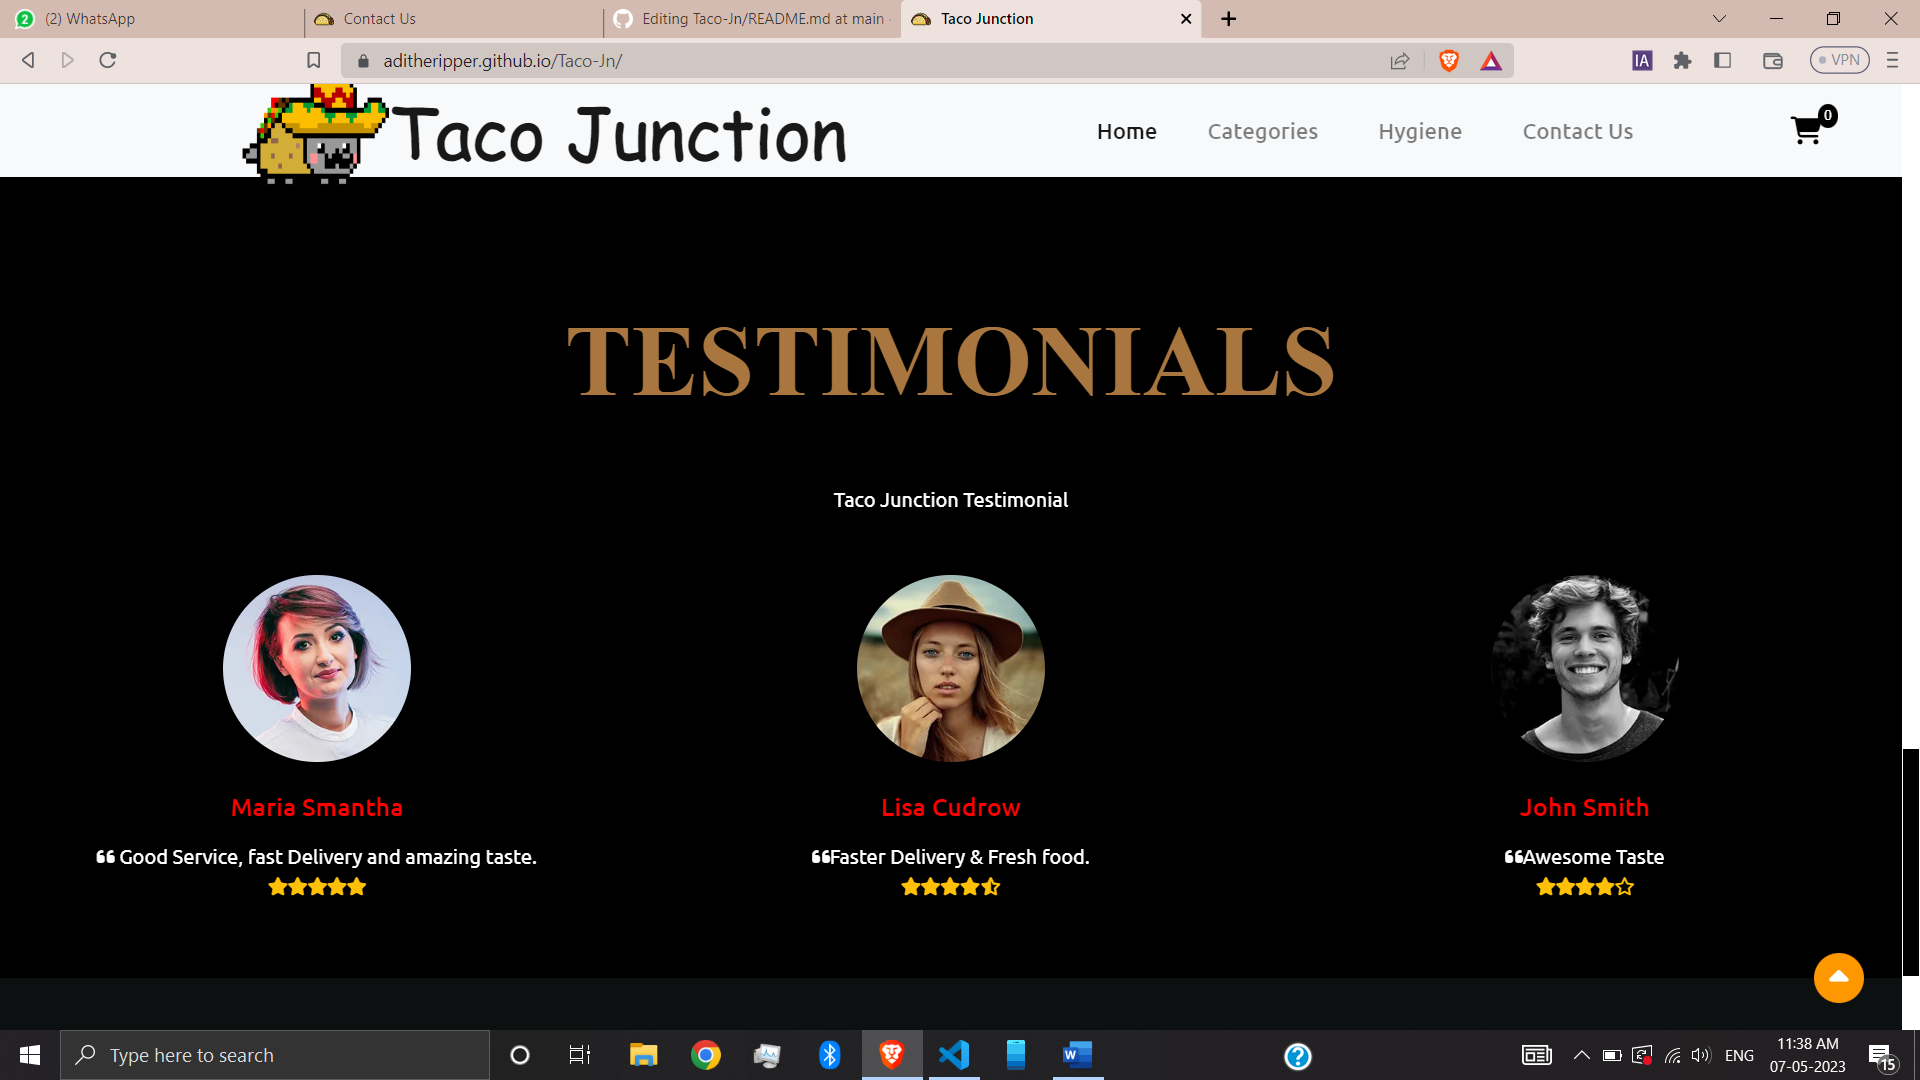Expand hidden system tray icons
The width and height of the screenshot is (1920, 1080).
(1582, 1055)
